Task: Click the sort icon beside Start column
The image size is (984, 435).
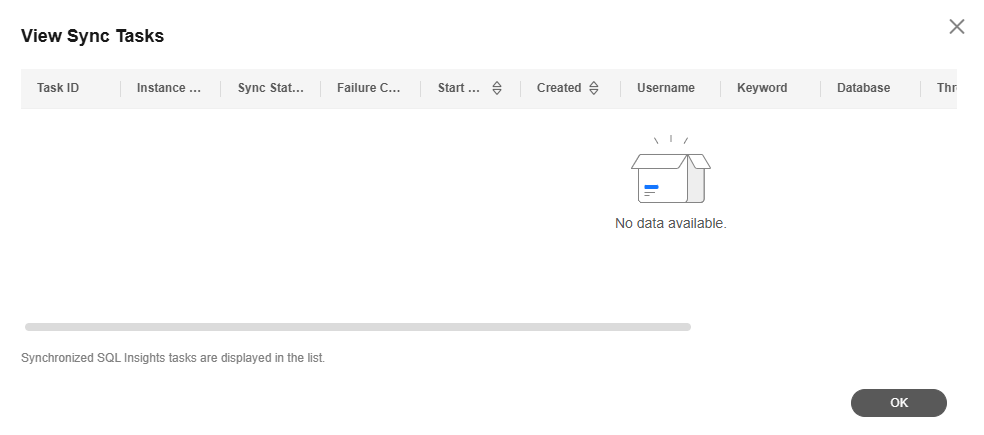Action: (497, 88)
